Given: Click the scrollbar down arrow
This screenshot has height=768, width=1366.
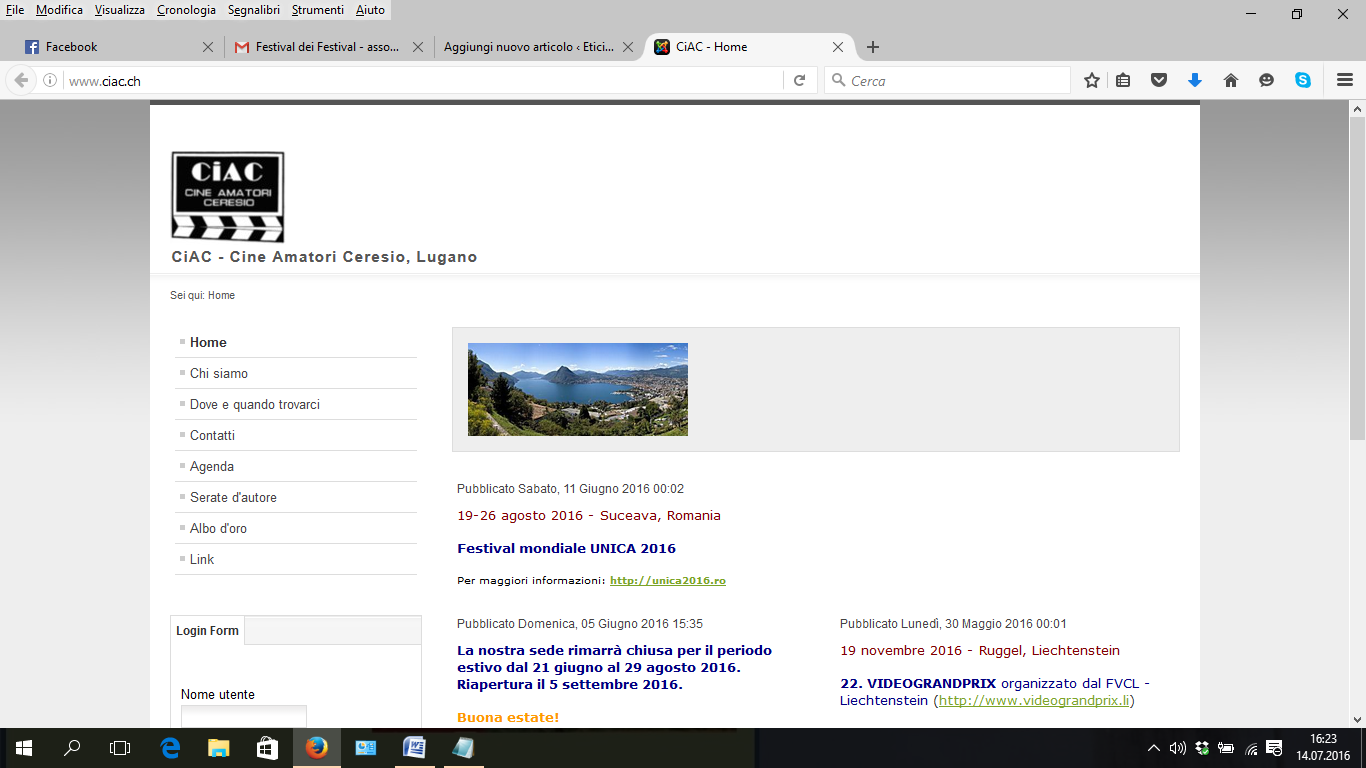Looking at the screenshot, I should pyautogui.click(x=1357, y=719).
